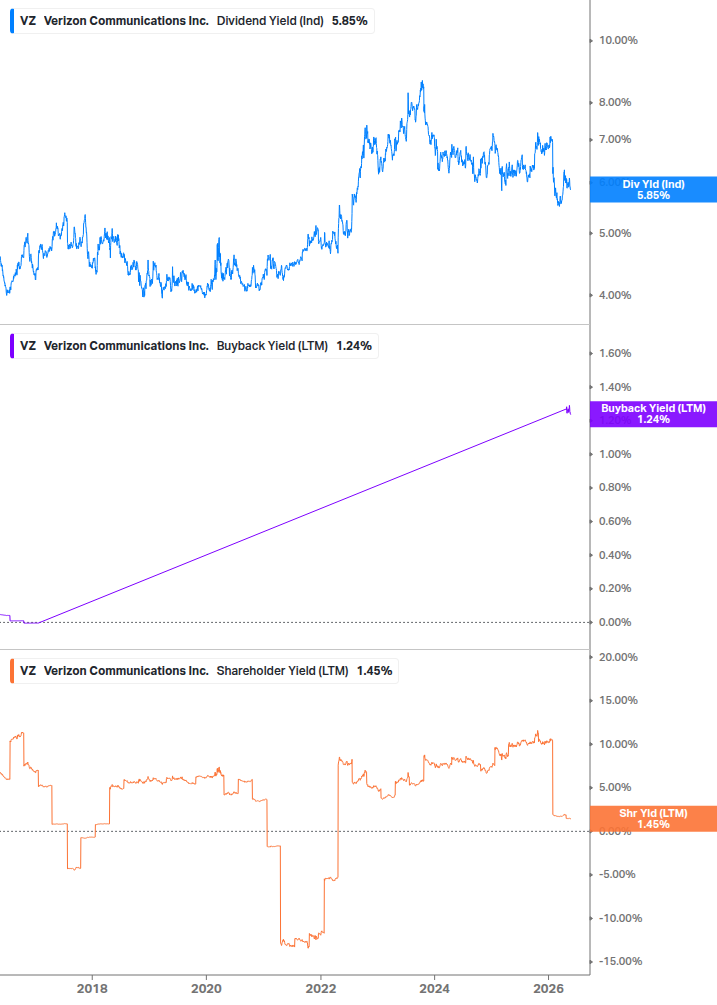Click the 0.60% tick on the buyback yield axis

[x=615, y=522]
